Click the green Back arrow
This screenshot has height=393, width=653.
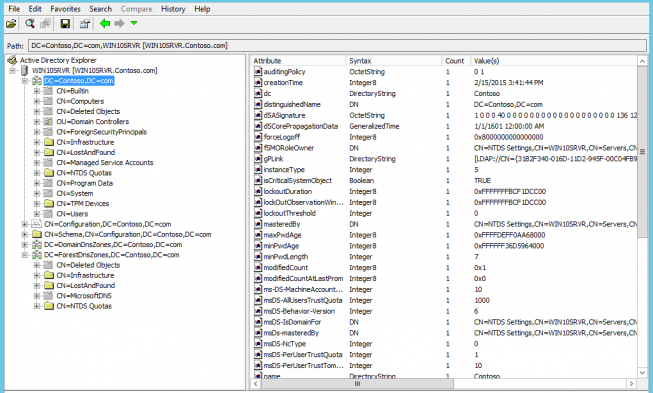105,24
